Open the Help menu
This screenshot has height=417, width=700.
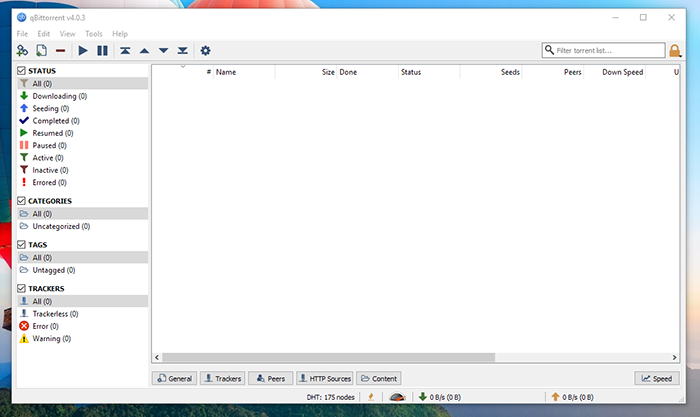tap(120, 33)
